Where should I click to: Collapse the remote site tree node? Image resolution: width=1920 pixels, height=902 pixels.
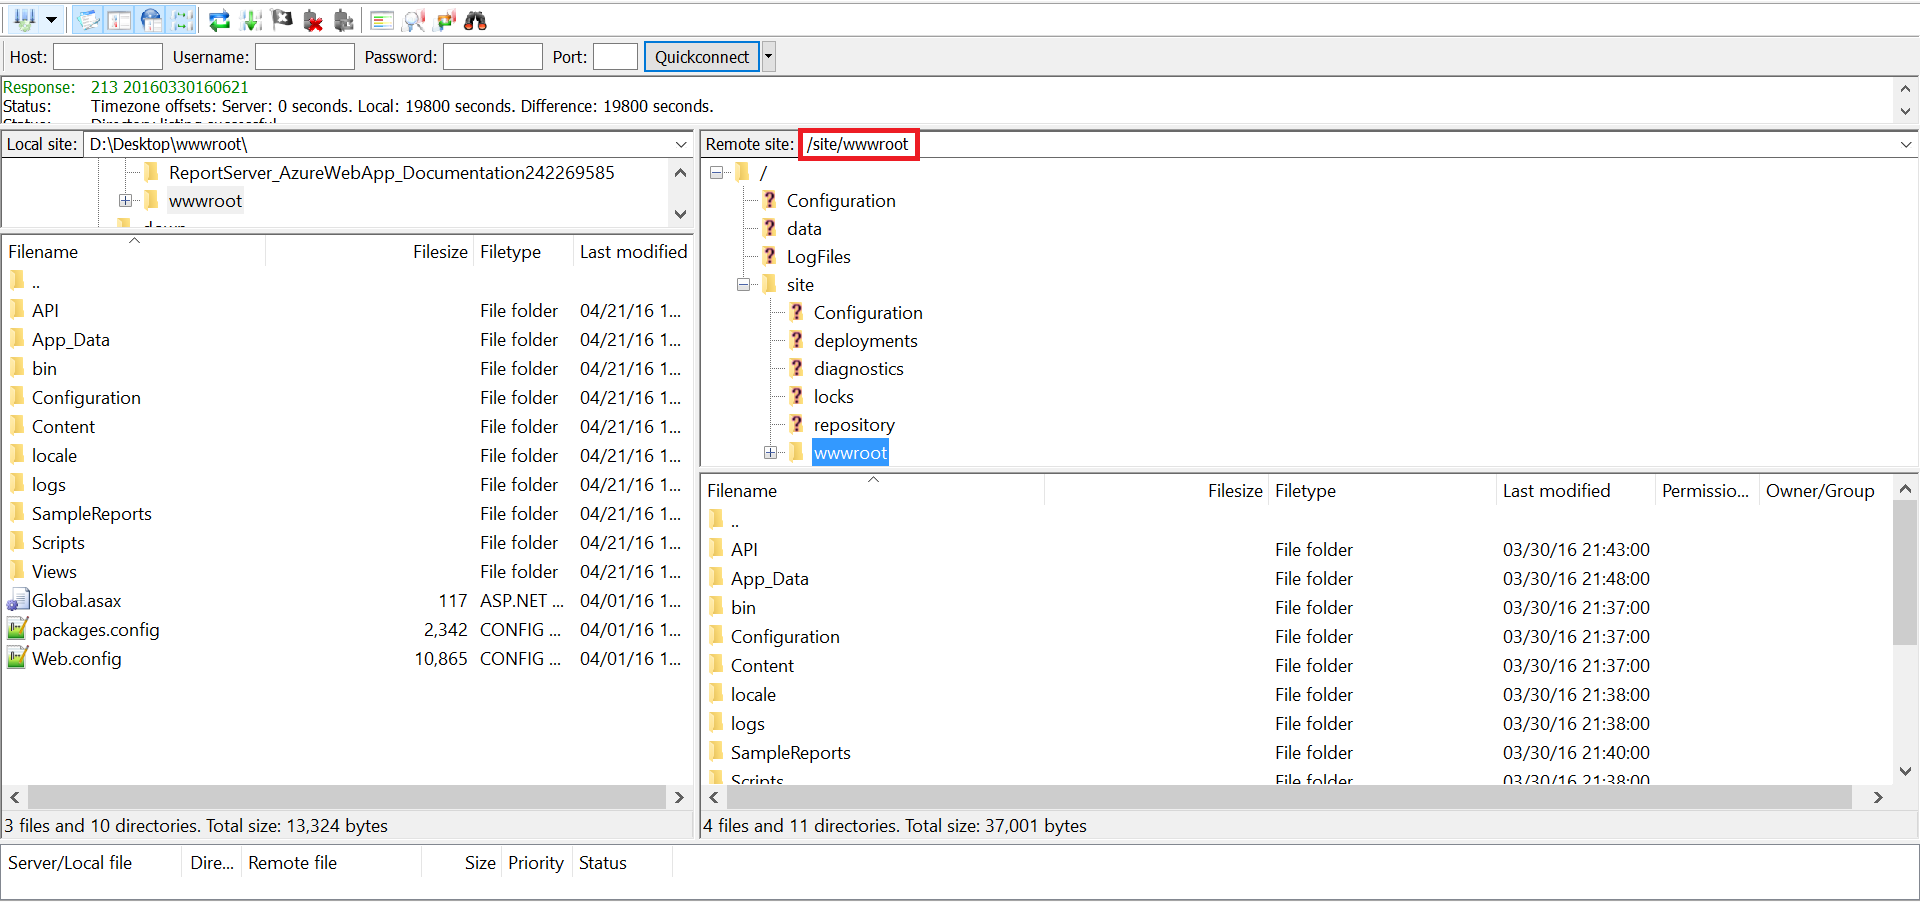(744, 285)
